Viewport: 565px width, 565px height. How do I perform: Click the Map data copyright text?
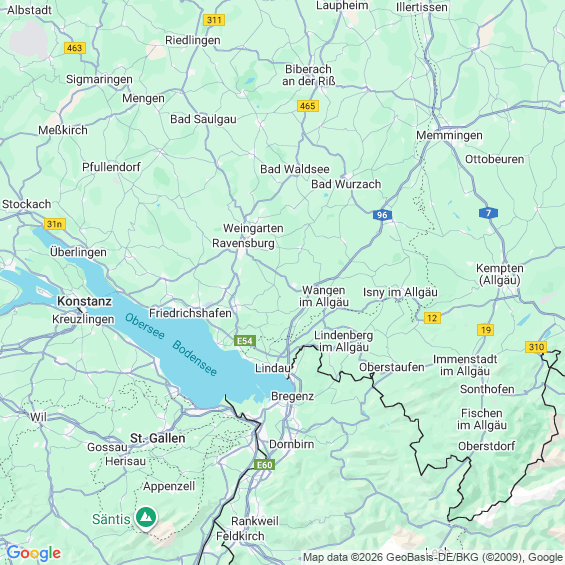[x=433, y=557]
